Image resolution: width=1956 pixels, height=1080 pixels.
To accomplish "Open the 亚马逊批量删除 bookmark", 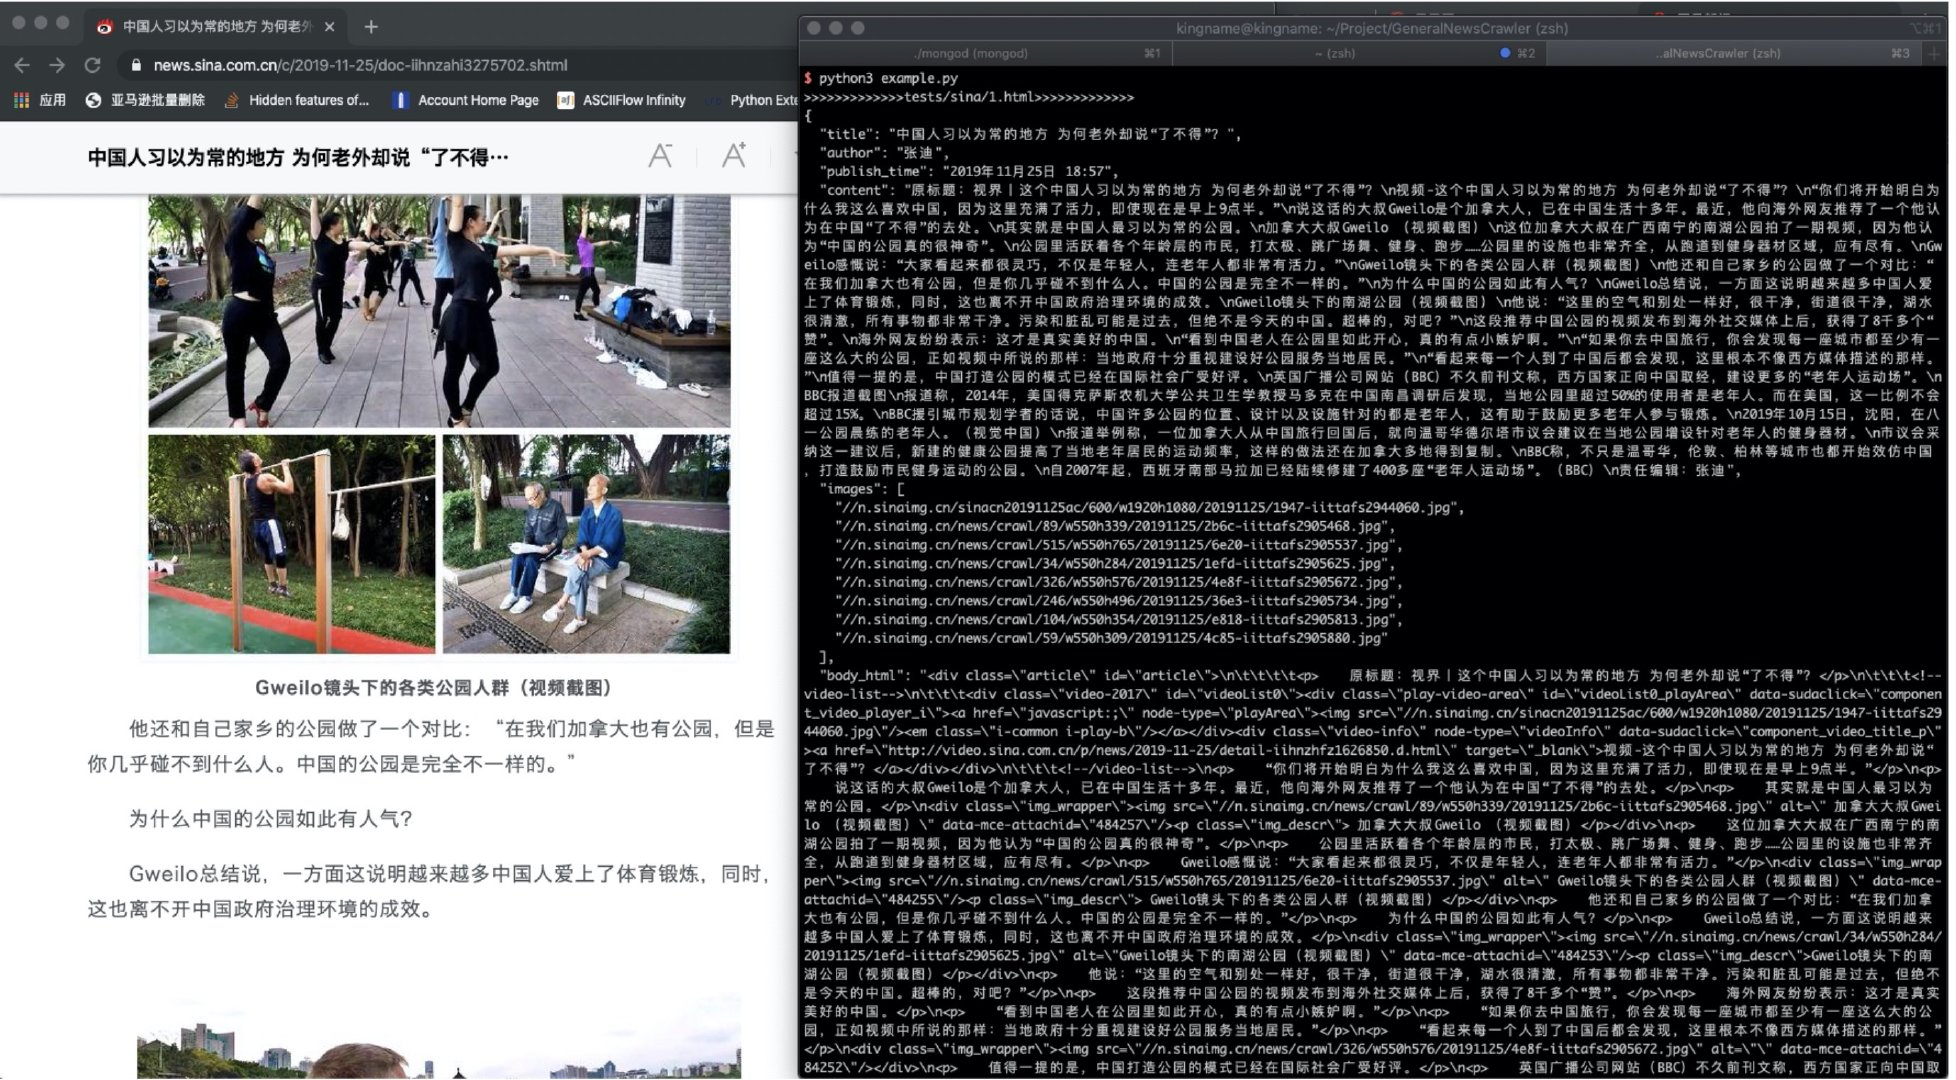I will 145,100.
